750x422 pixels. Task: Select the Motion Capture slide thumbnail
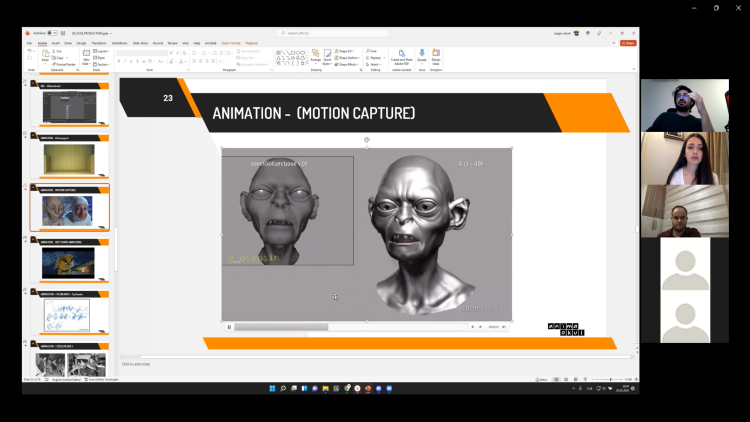(69, 208)
